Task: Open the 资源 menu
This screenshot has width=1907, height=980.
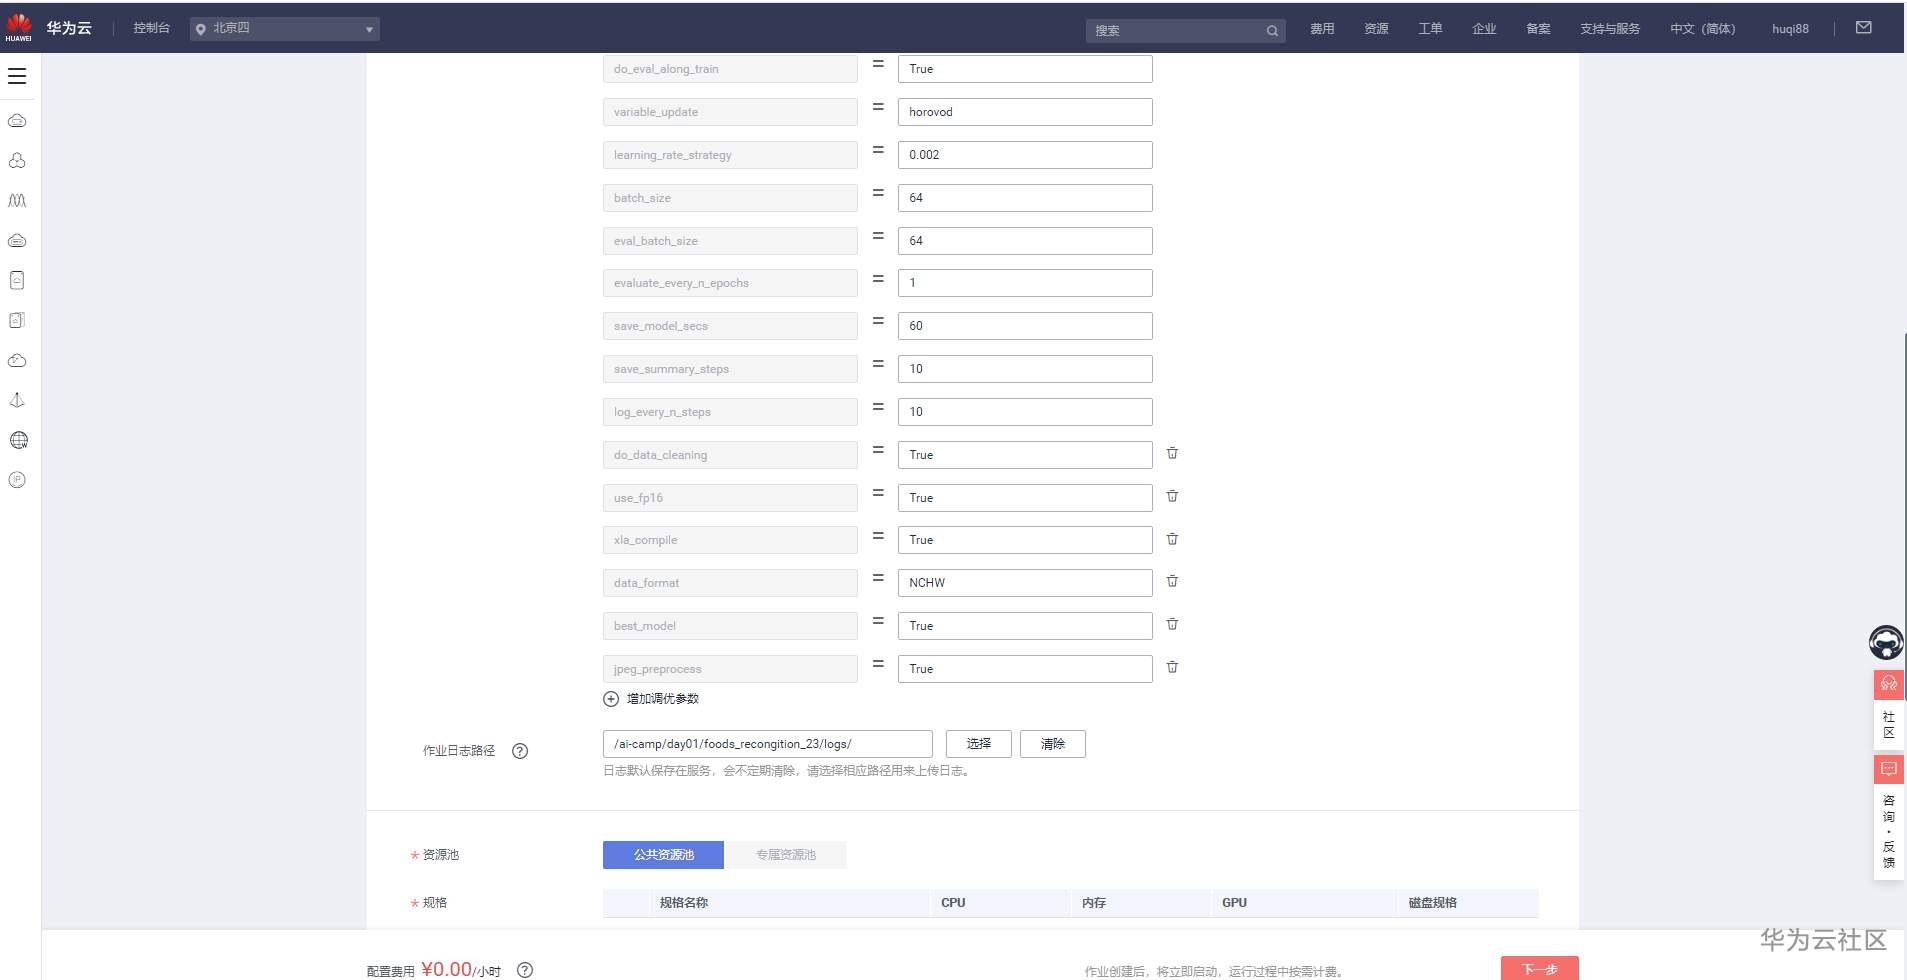Action: tap(1376, 29)
